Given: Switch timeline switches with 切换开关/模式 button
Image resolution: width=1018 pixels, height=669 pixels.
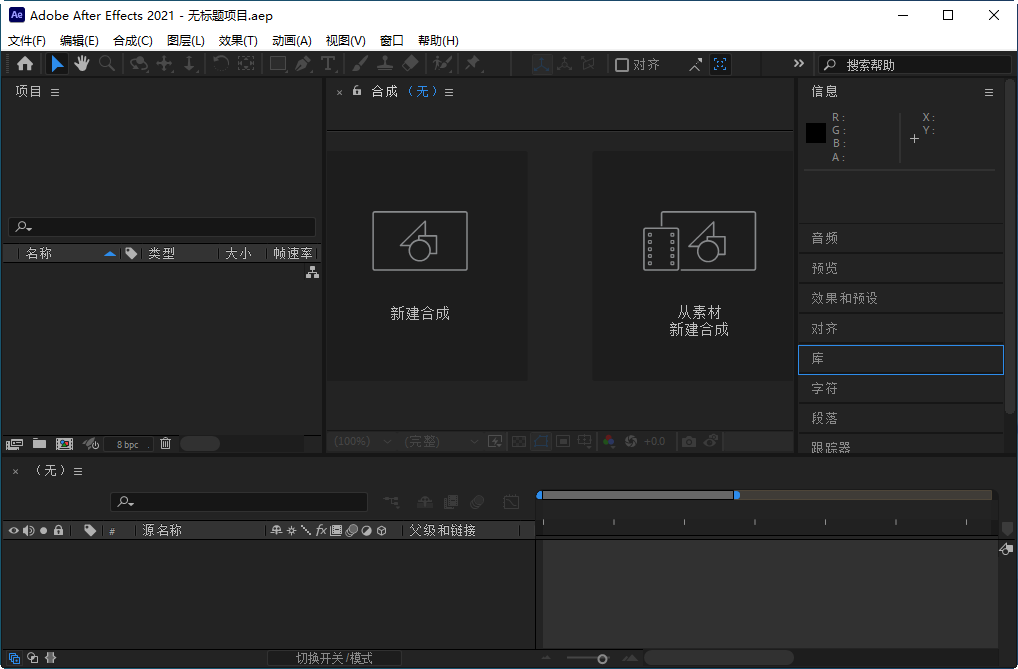Looking at the screenshot, I should [335, 657].
